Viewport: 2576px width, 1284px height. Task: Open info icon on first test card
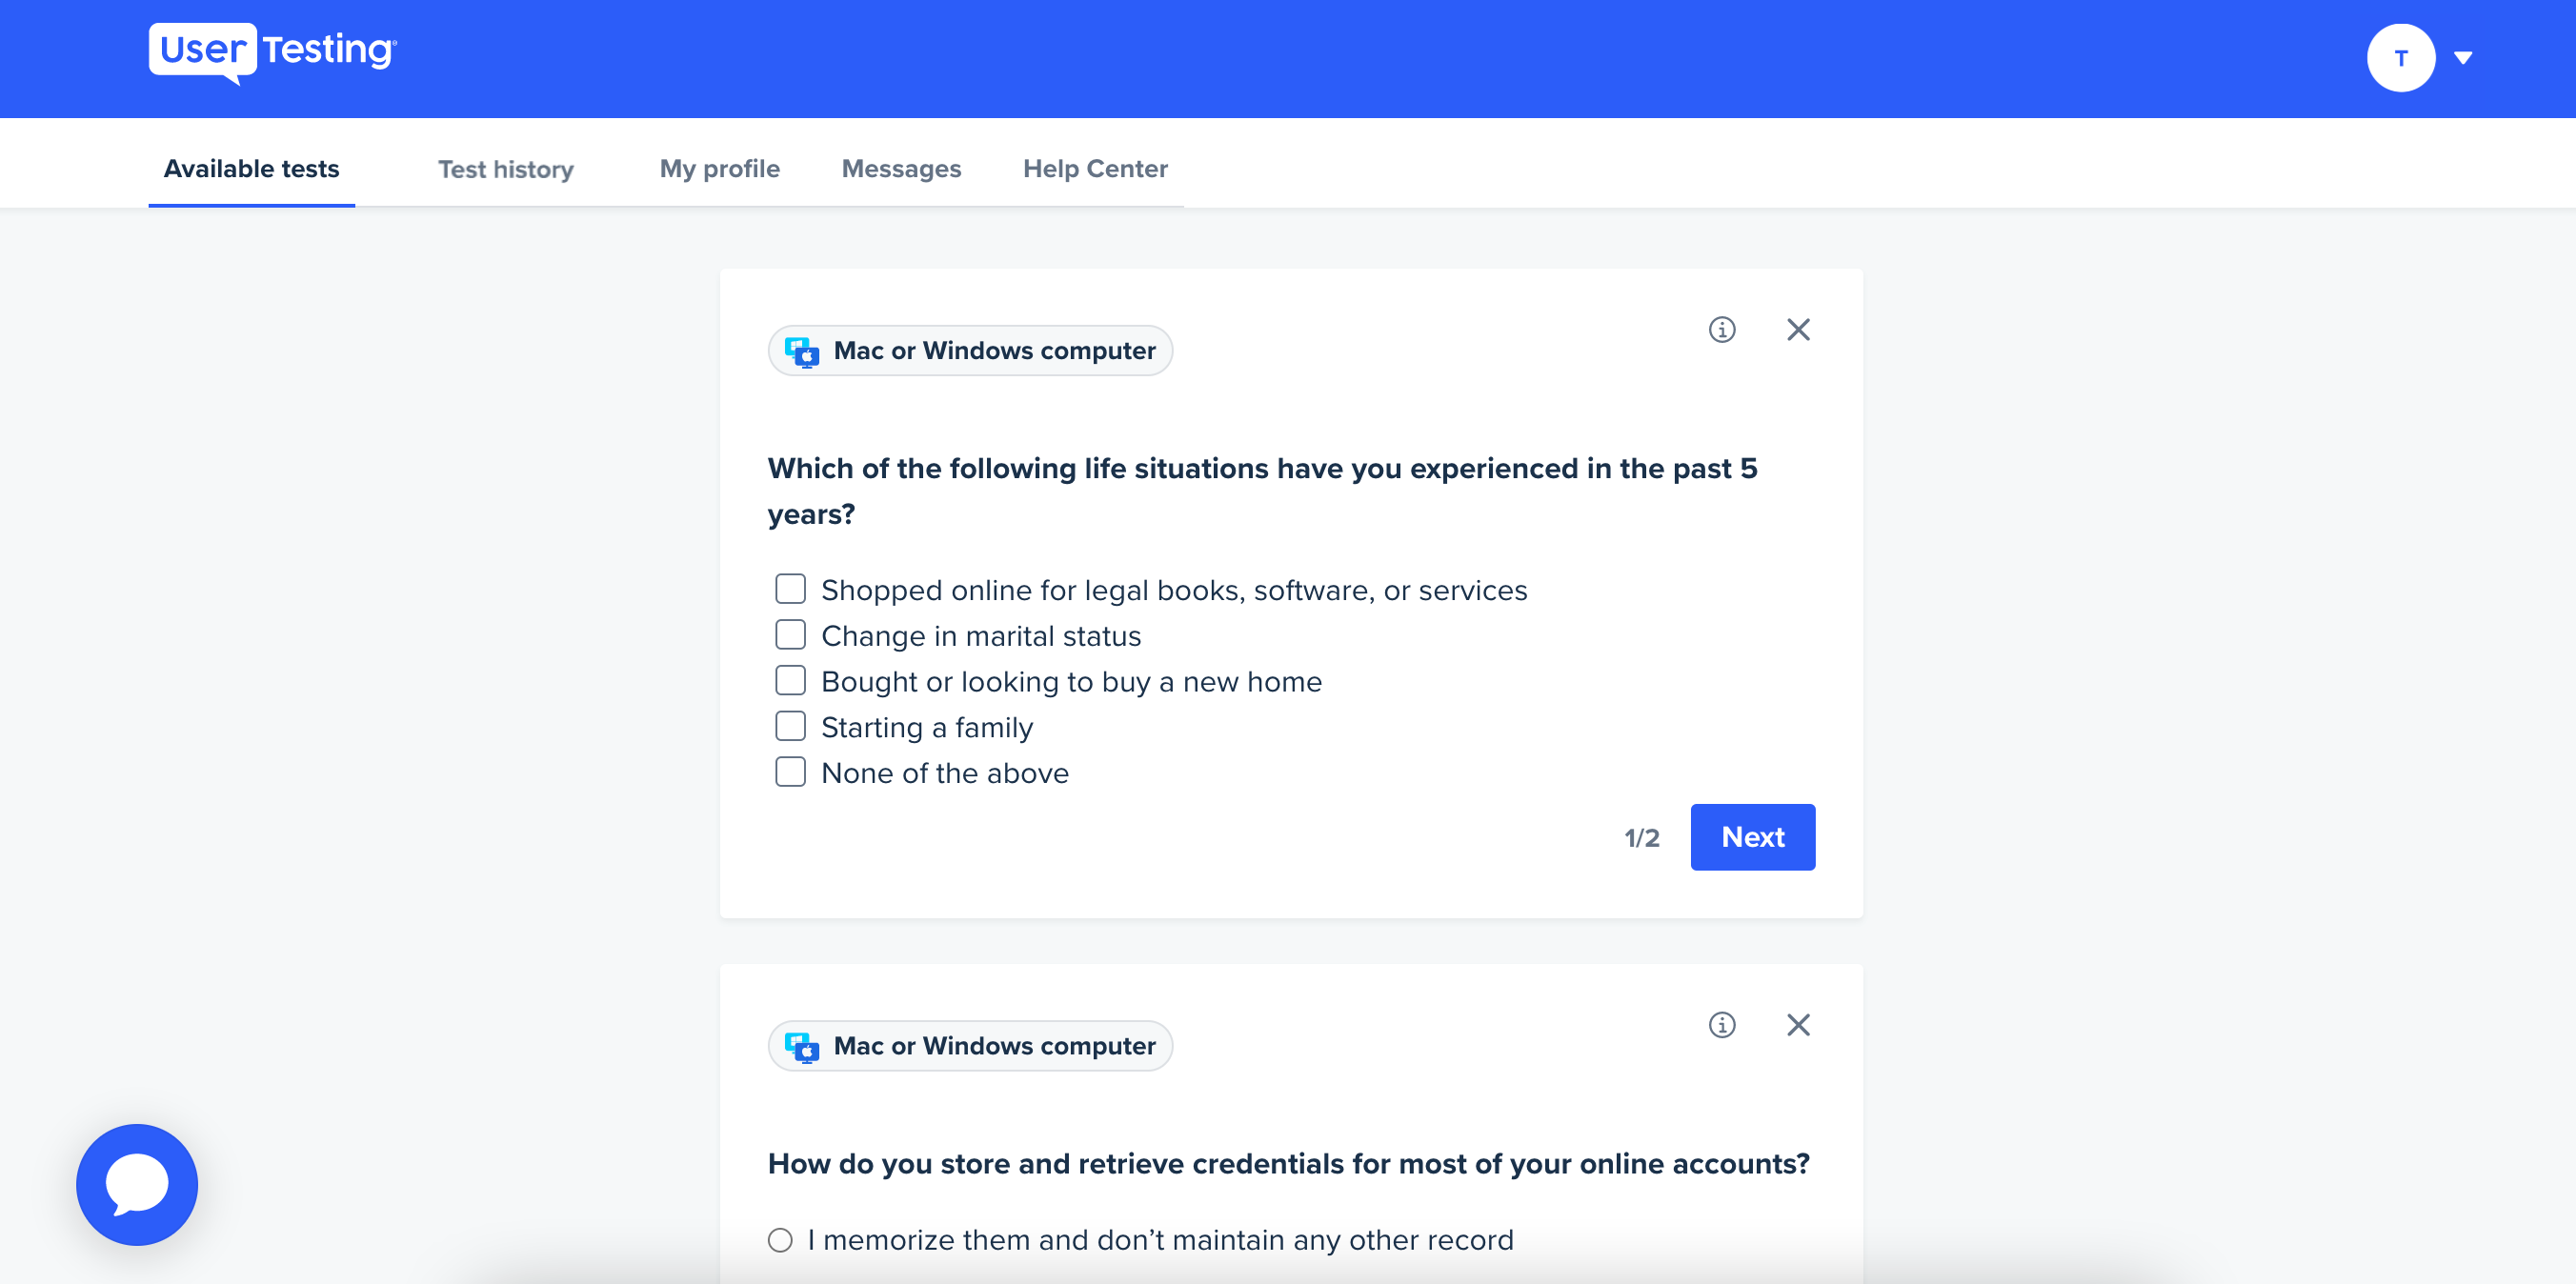click(x=1721, y=329)
